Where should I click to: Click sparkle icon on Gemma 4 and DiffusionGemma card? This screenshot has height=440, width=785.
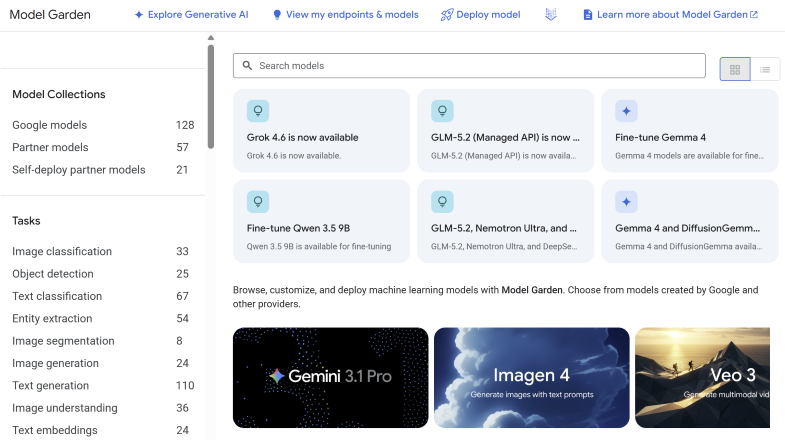(626, 201)
